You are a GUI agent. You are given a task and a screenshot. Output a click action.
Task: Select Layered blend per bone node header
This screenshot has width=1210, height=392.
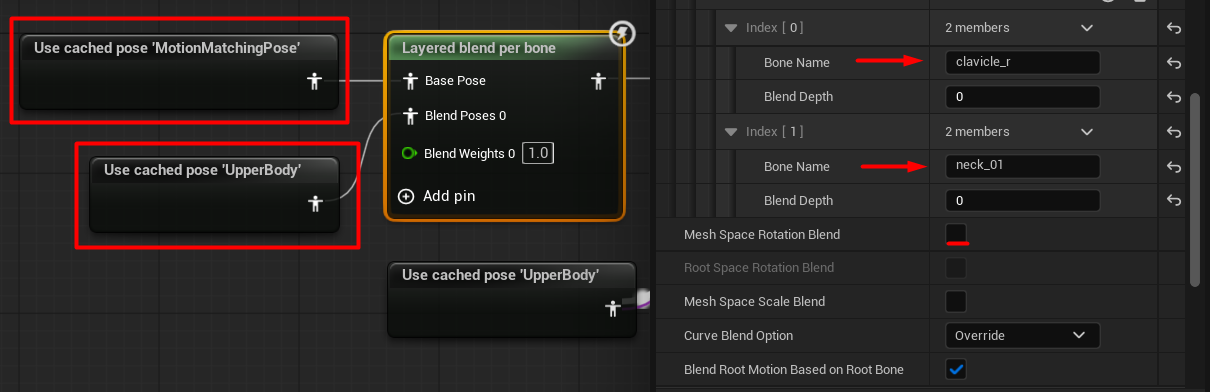coord(479,48)
